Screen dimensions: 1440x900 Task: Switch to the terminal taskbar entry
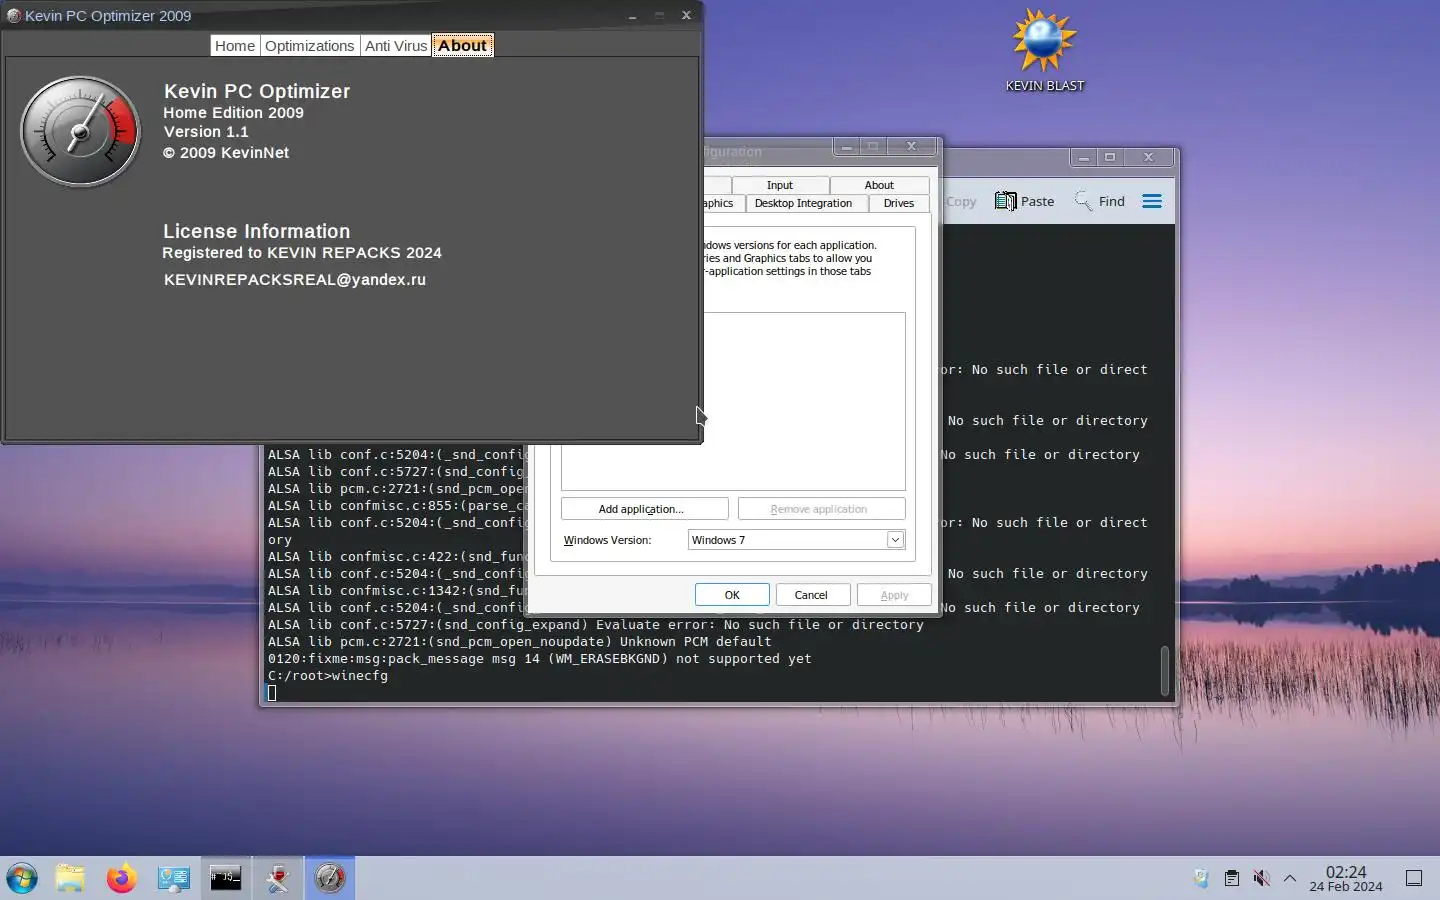click(226, 879)
